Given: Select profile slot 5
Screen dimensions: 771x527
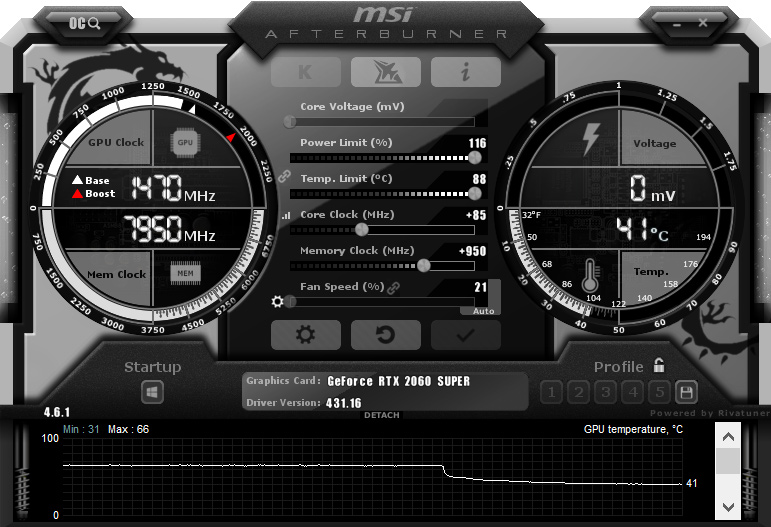Looking at the screenshot, I should click(659, 392).
